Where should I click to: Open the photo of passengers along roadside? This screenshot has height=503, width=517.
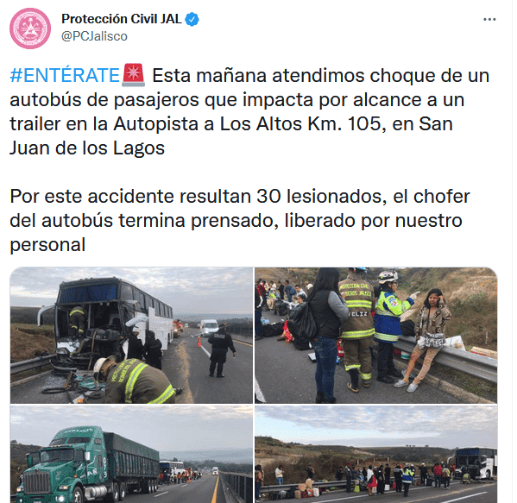click(376, 454)
